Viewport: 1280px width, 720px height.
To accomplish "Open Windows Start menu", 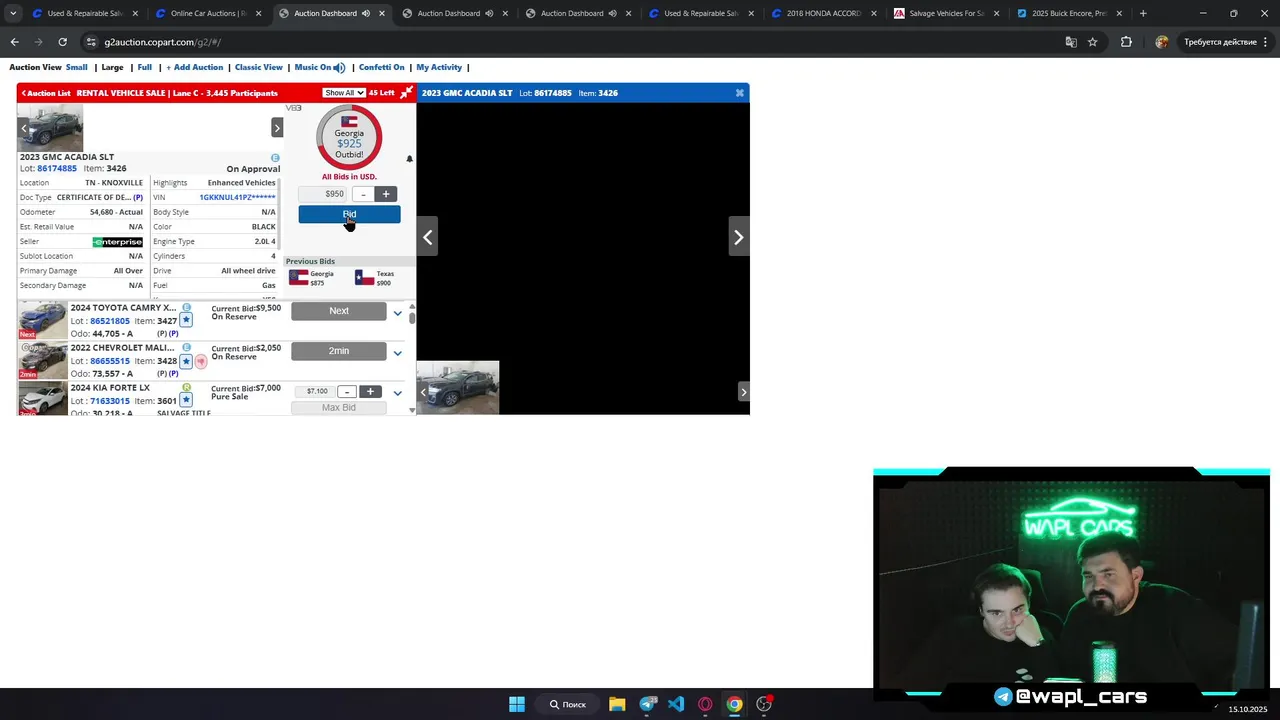I will (517, 704).
